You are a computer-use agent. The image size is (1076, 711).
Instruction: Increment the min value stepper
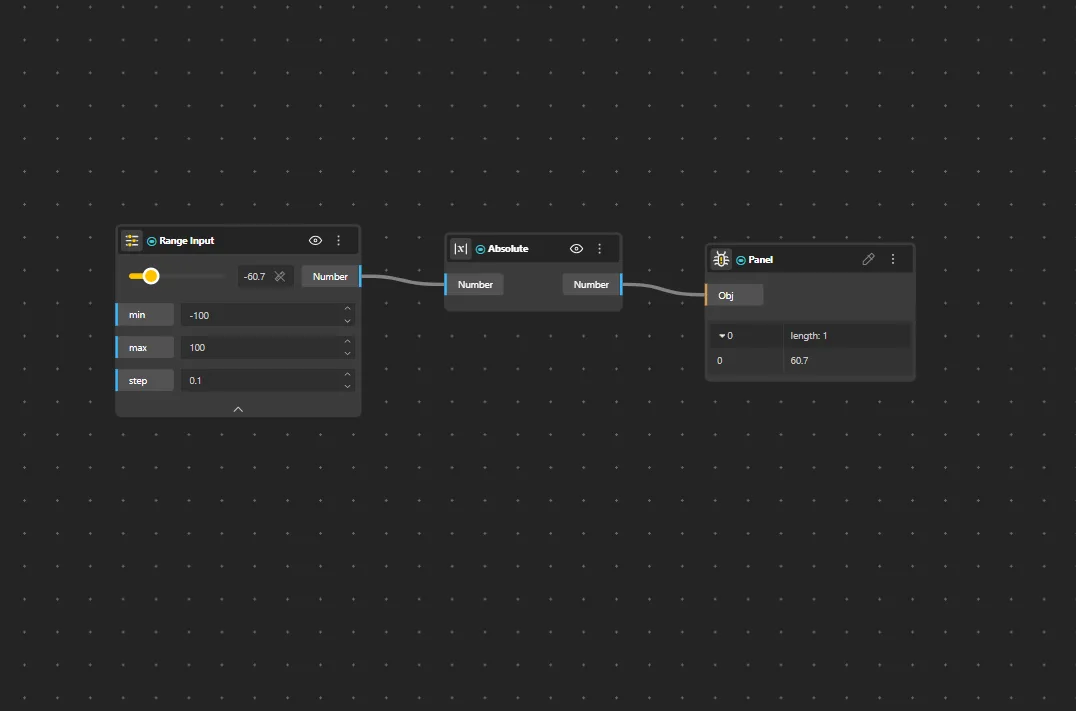click(347, 309)
